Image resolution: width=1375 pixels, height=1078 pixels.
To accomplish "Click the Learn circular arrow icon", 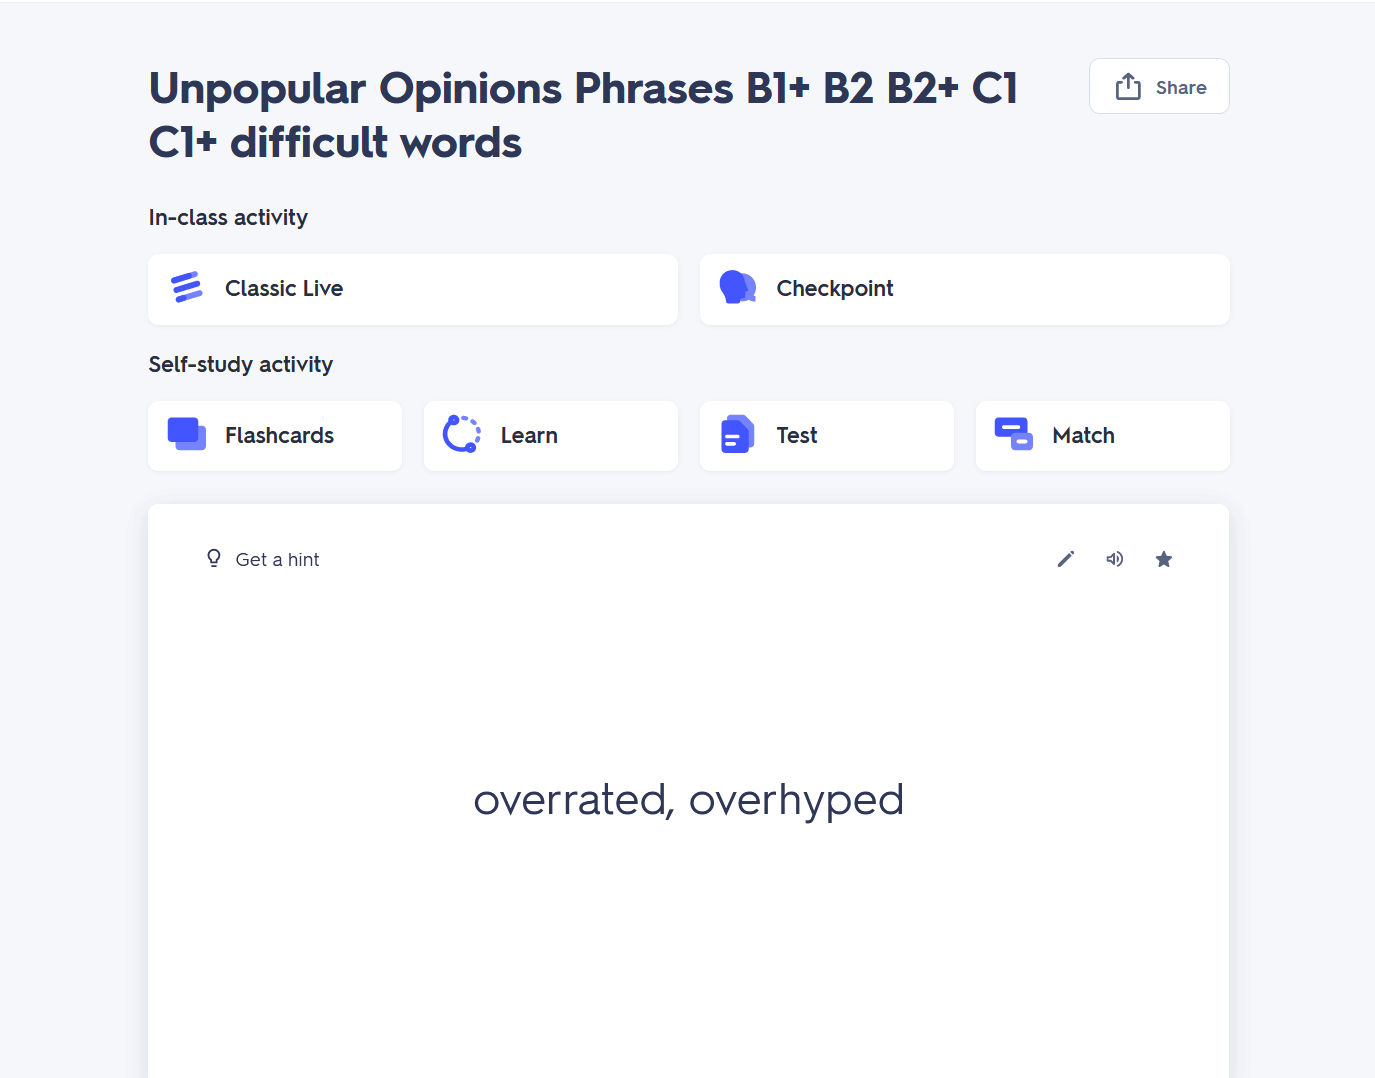I will click(x=462, y=435).
